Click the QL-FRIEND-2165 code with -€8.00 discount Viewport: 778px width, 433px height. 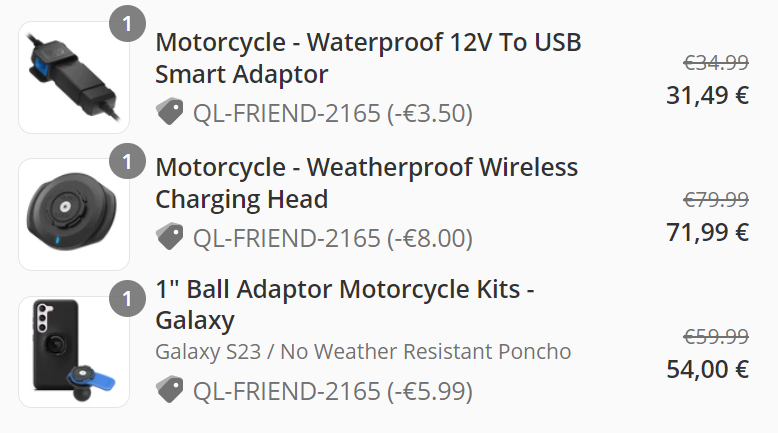click(x=332, y=238)
